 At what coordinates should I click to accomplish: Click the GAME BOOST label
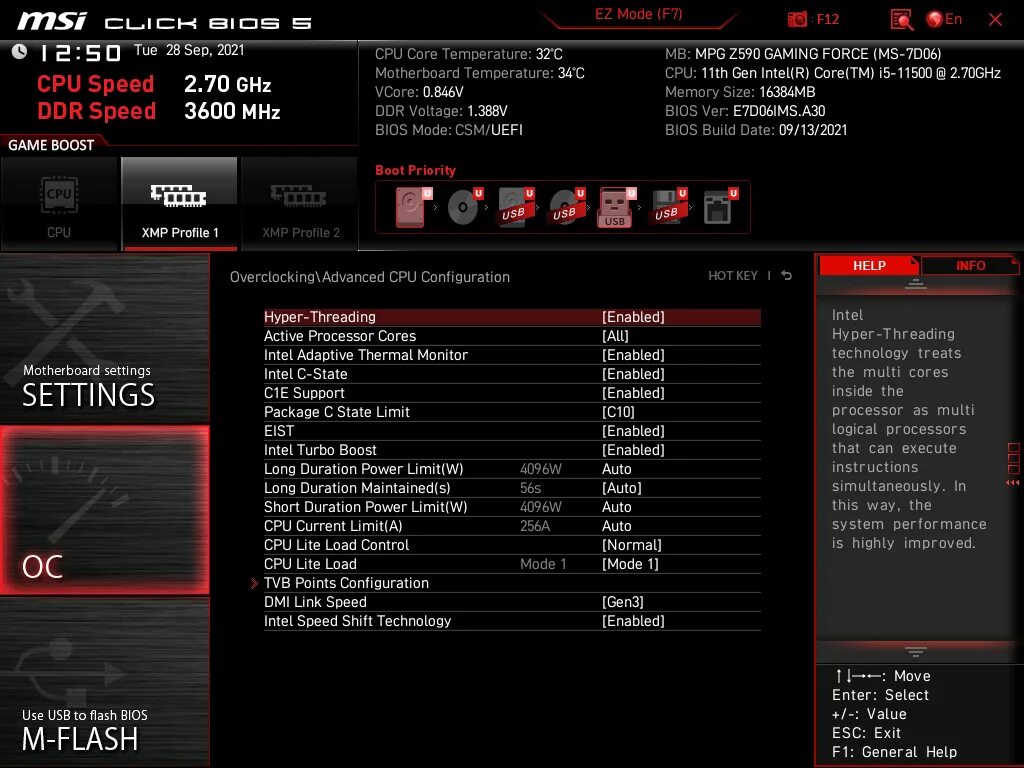[51, 145]
